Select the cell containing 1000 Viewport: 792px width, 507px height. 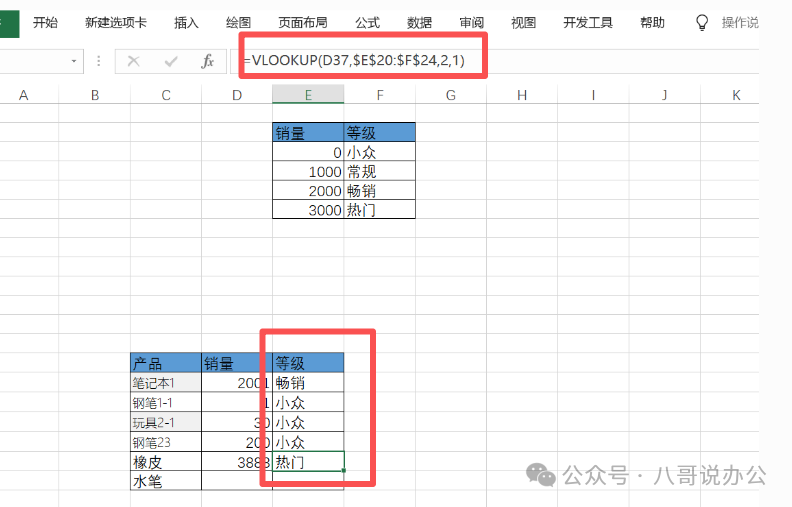coord(308,171)
